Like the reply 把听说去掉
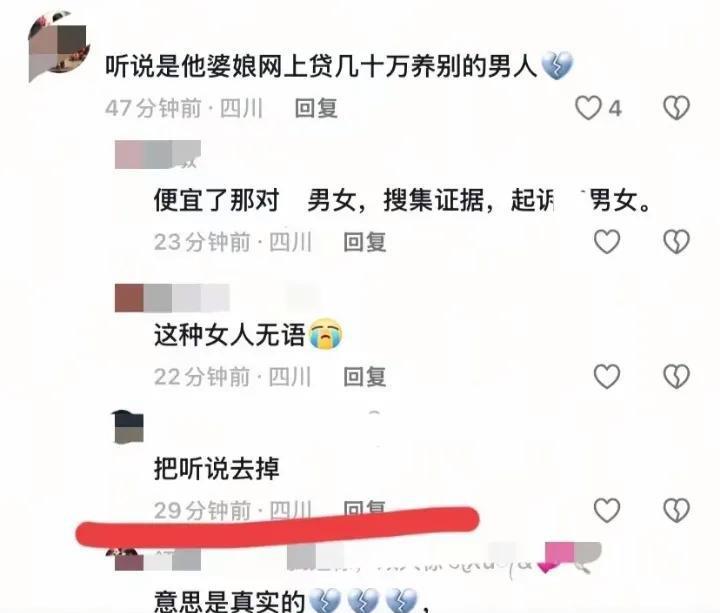This screenshot has height=613, width=720. tap(607, 510)
